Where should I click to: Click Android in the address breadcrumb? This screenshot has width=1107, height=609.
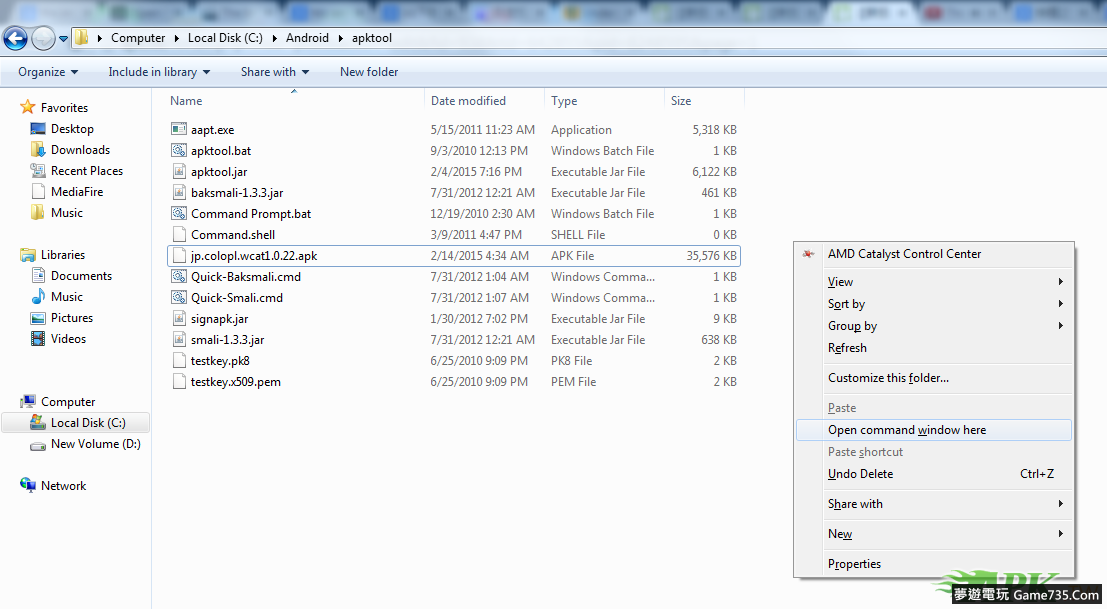[x=307, y=38]
